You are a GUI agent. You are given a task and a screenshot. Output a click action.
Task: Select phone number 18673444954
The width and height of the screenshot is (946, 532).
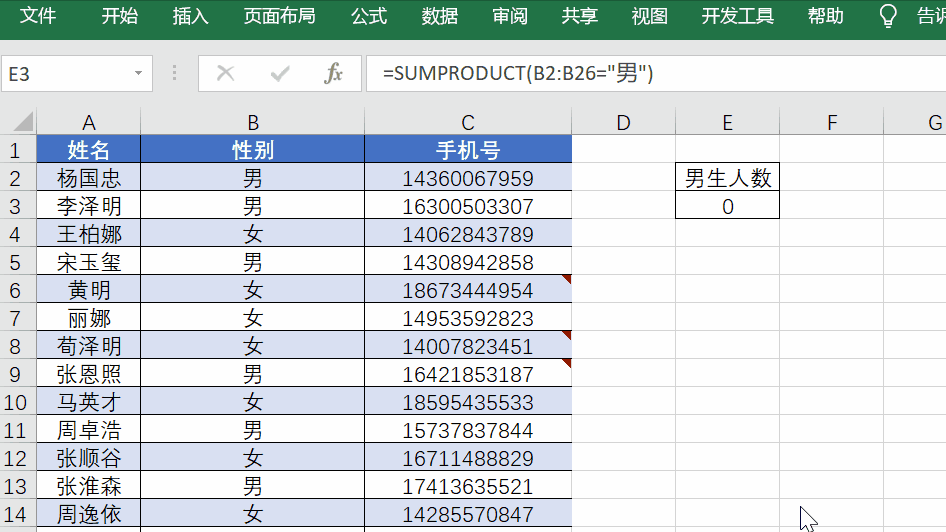(468, 290)
